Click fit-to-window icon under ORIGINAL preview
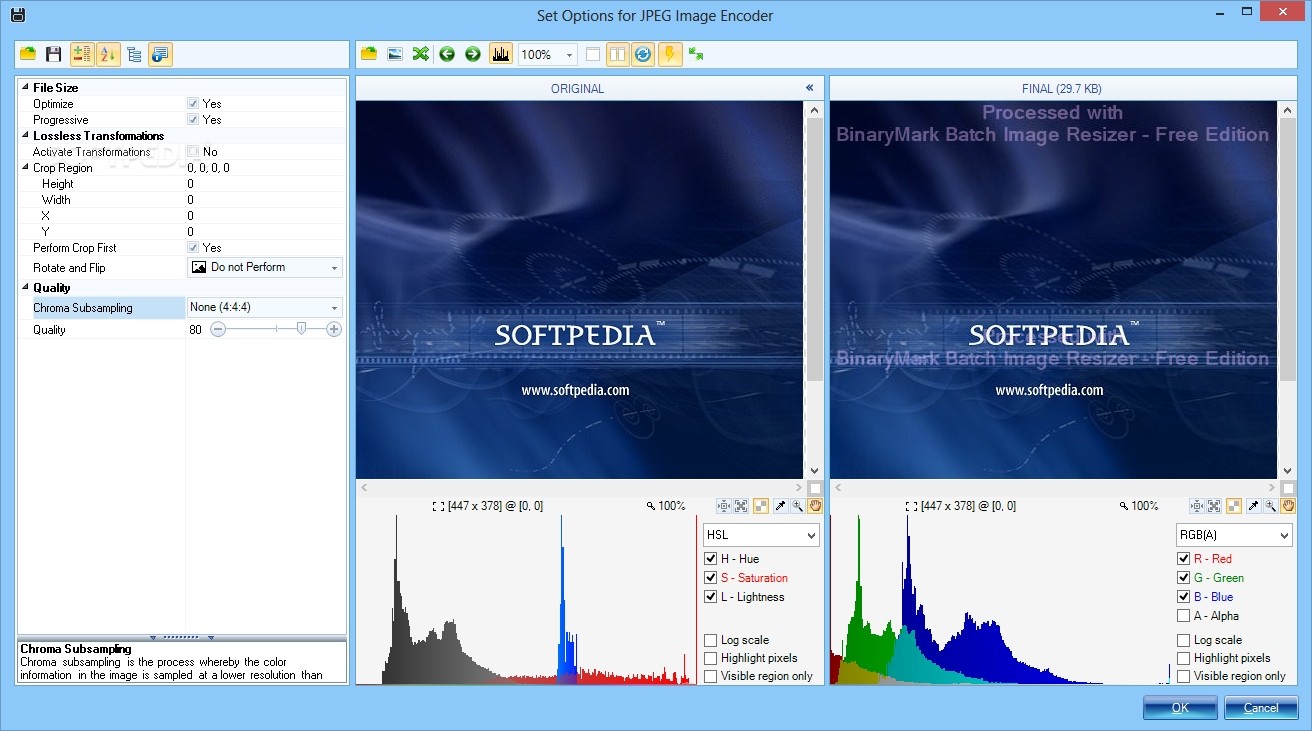The width and height of the screenshot is (1312, 731). [741, 506]
